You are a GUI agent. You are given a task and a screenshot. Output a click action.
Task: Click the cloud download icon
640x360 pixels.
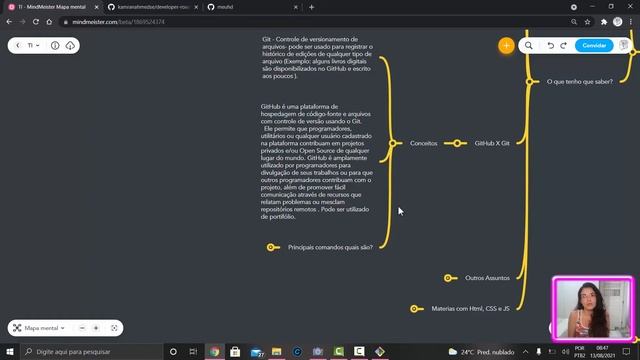point(70,45)
